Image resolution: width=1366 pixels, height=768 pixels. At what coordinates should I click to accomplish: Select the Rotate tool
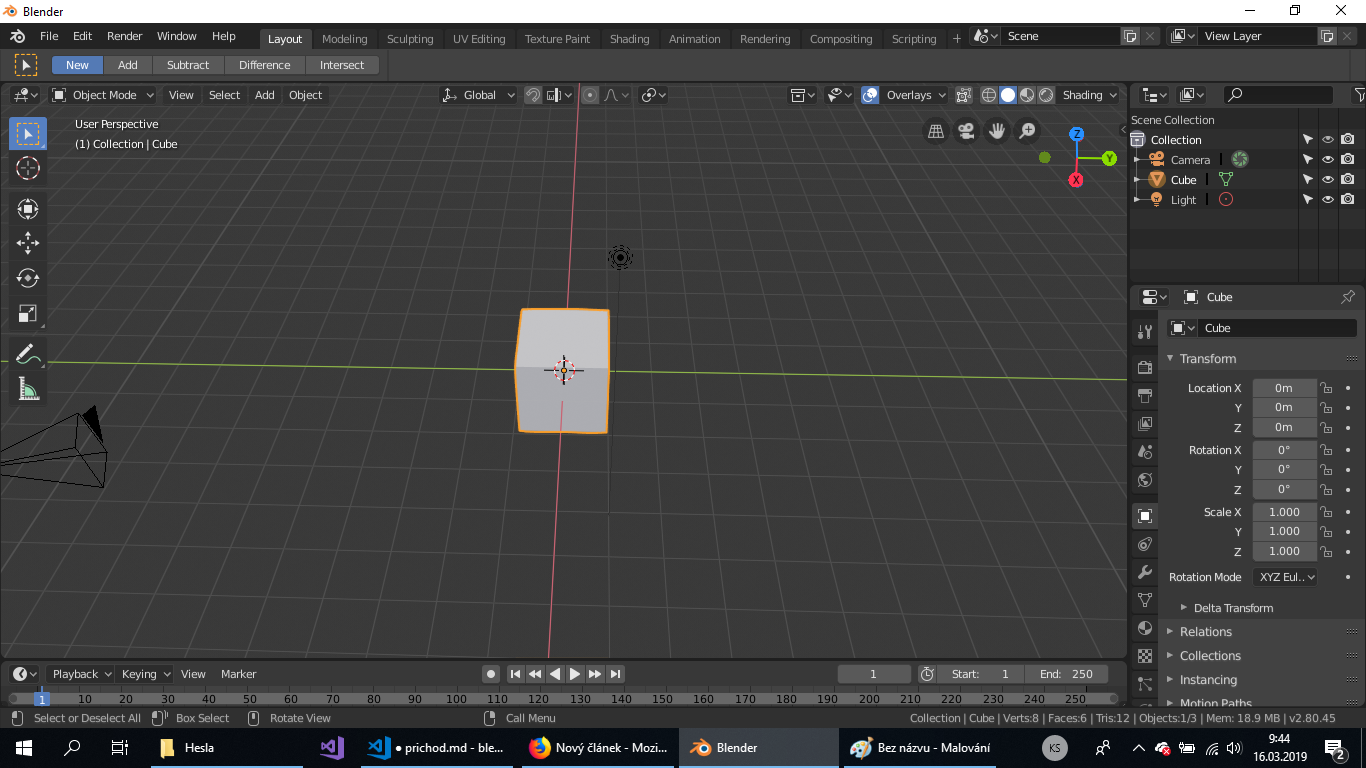[x=28, y=279]
